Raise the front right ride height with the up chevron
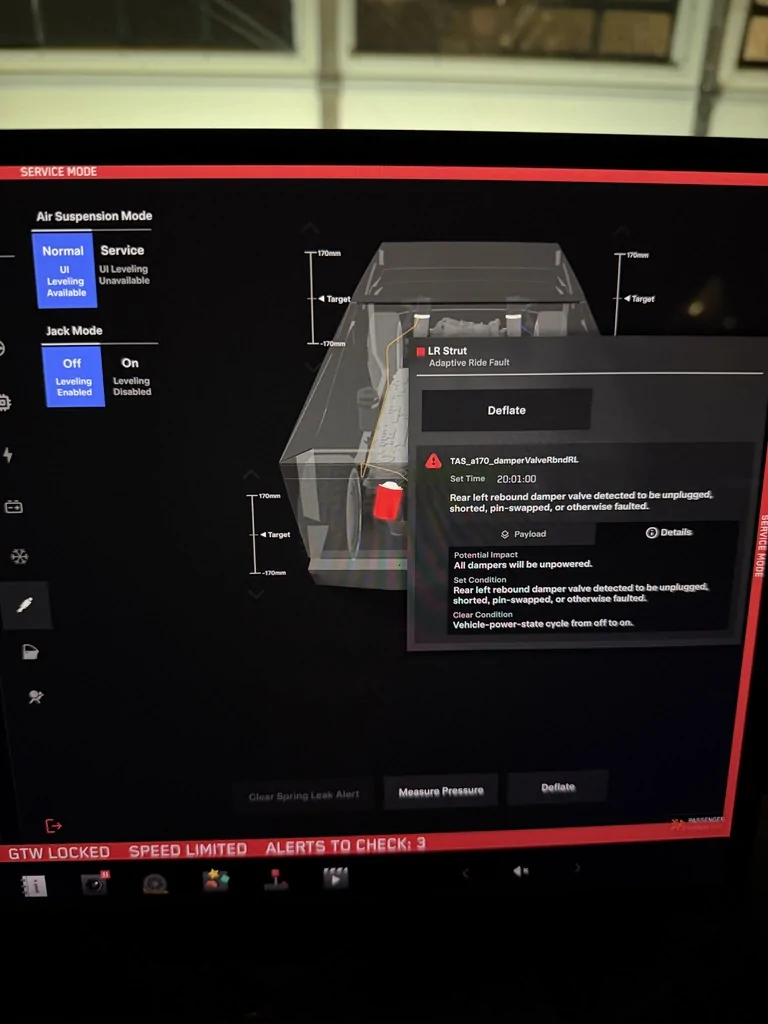Viewport: 768px width, 1024px height. click(621, 230)
